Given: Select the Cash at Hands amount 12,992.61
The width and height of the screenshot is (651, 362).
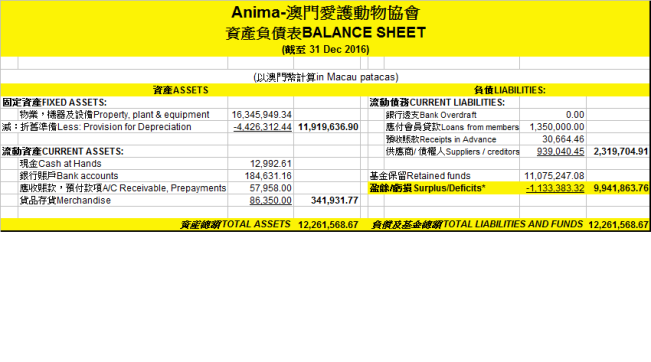Looking at the screenshot, I should 271,164.
